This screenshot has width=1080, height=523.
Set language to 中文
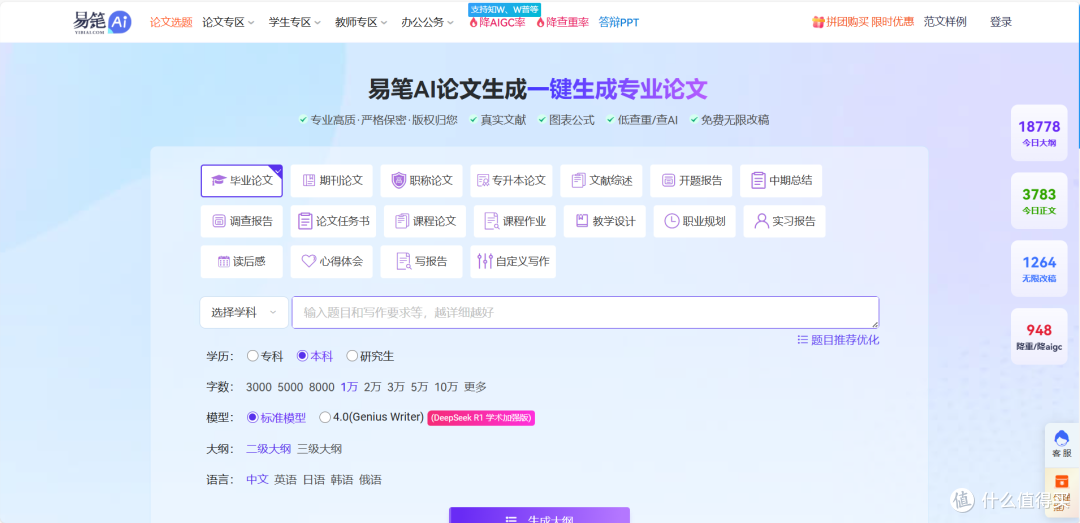coord(258,480)
